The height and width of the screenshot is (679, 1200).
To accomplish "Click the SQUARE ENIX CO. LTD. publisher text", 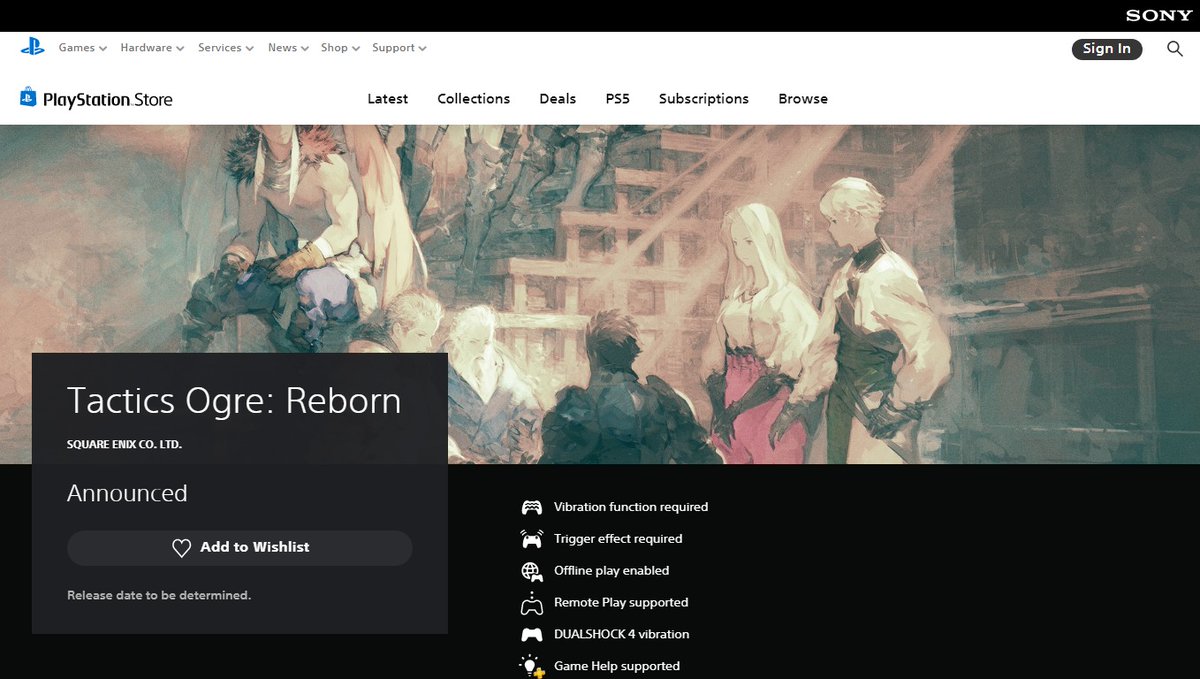I will click(124, 444).
